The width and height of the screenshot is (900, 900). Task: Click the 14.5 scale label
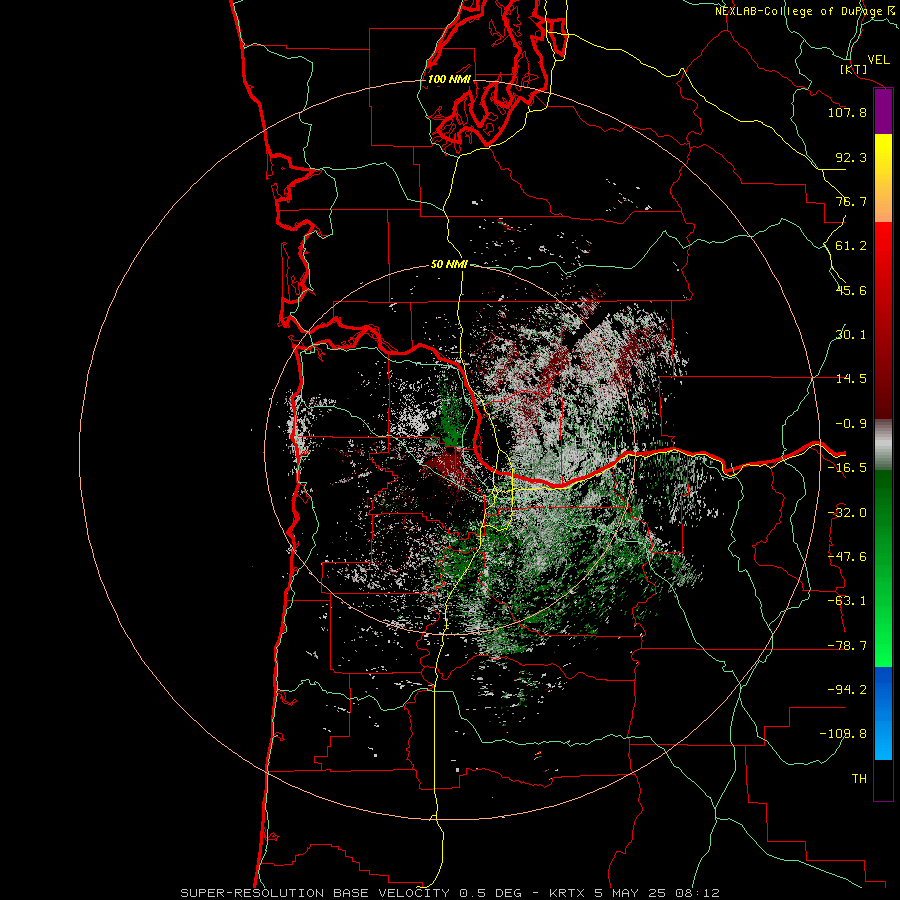point(851,379)
